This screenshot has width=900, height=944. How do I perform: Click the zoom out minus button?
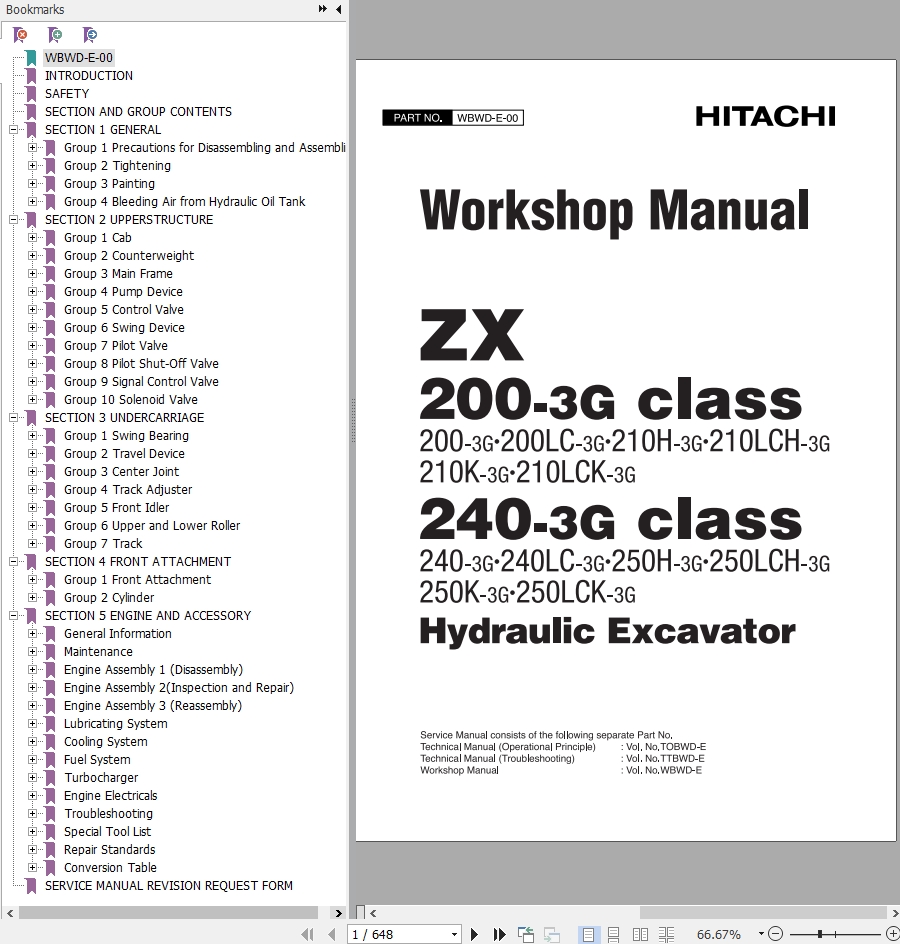pyautogui.click(x=775, y=934)
